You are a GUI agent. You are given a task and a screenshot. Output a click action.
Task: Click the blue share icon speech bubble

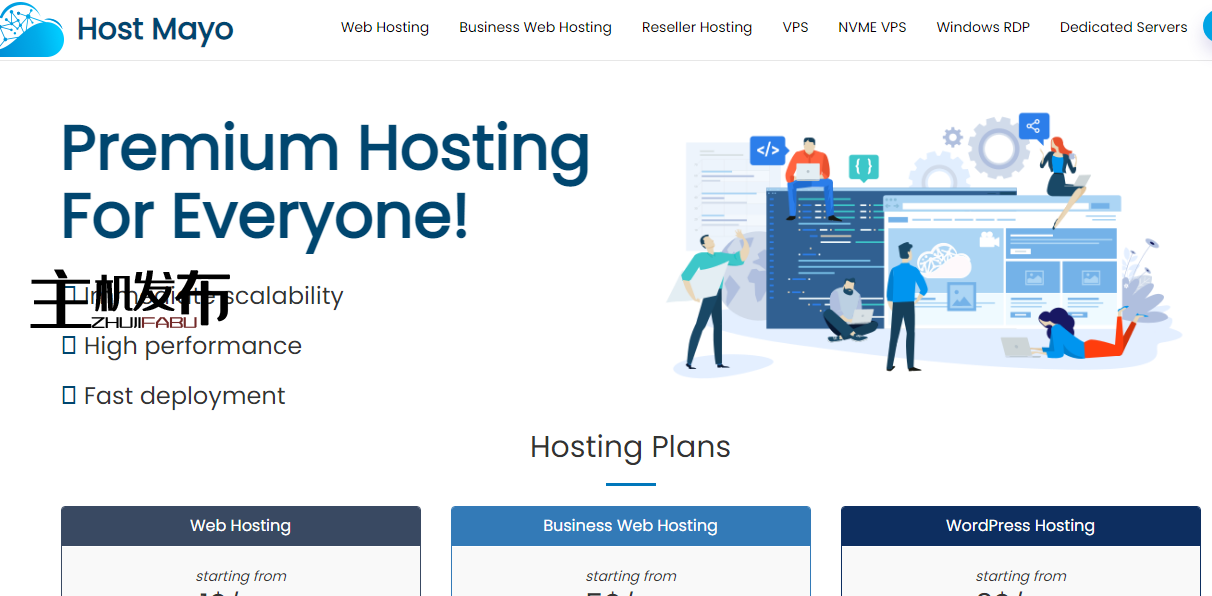point(1033,127)
